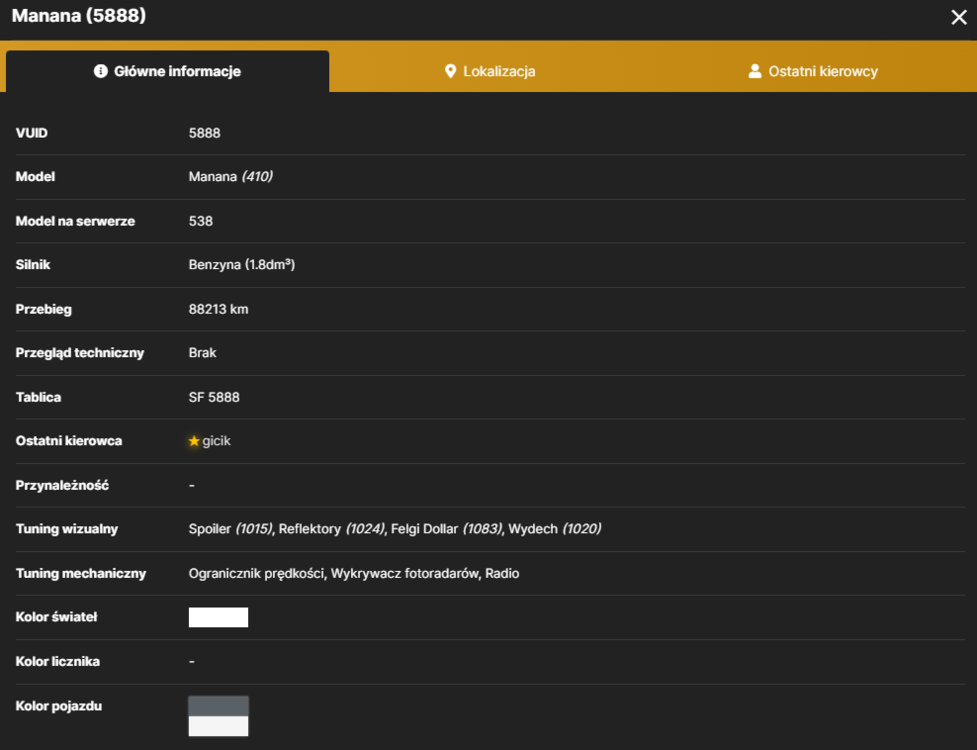The width and height of the screenshot is (977, 750).
Task: Click the Wykrywacz fotoradarów tuning entry
Action: click(405, 574)
